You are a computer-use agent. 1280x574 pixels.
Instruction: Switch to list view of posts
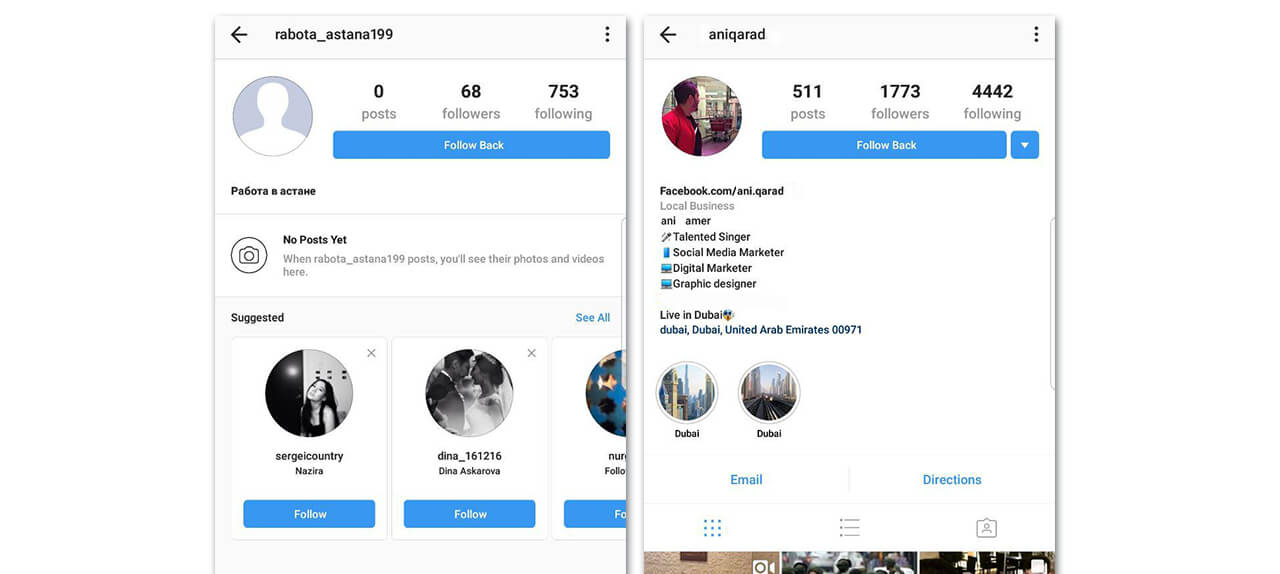click(x=849, y=528)
